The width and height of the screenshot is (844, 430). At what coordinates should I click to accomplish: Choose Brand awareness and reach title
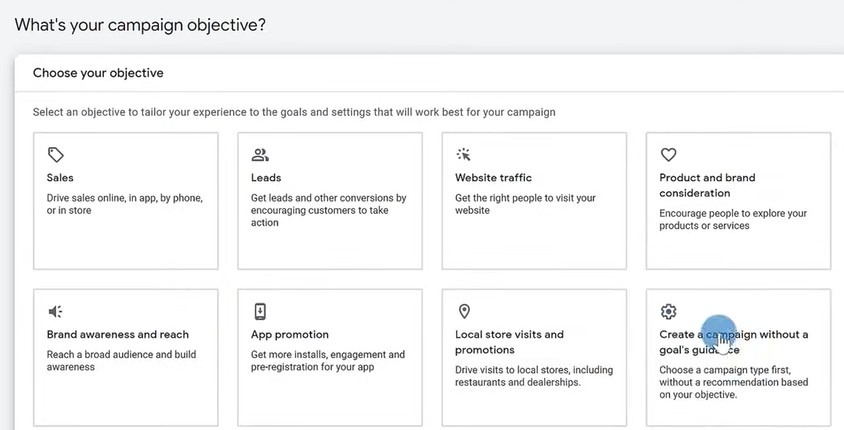click(118, 335)
